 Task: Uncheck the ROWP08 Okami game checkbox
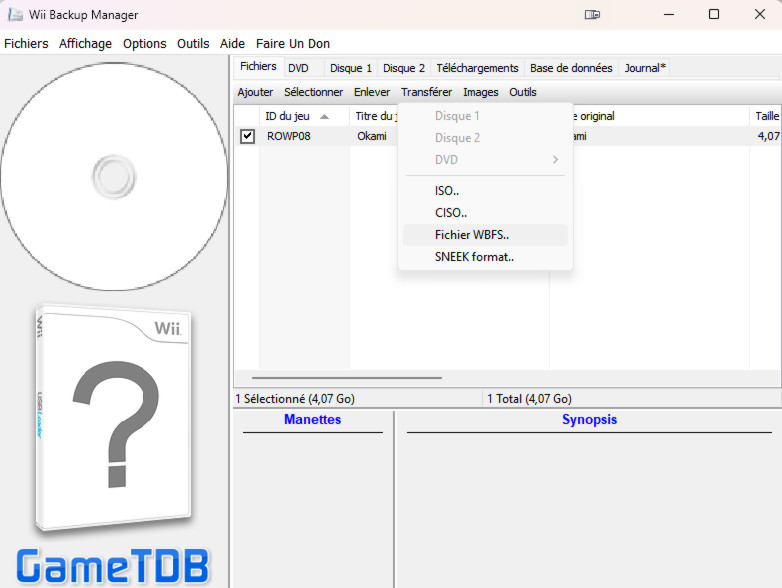point(247,136)
